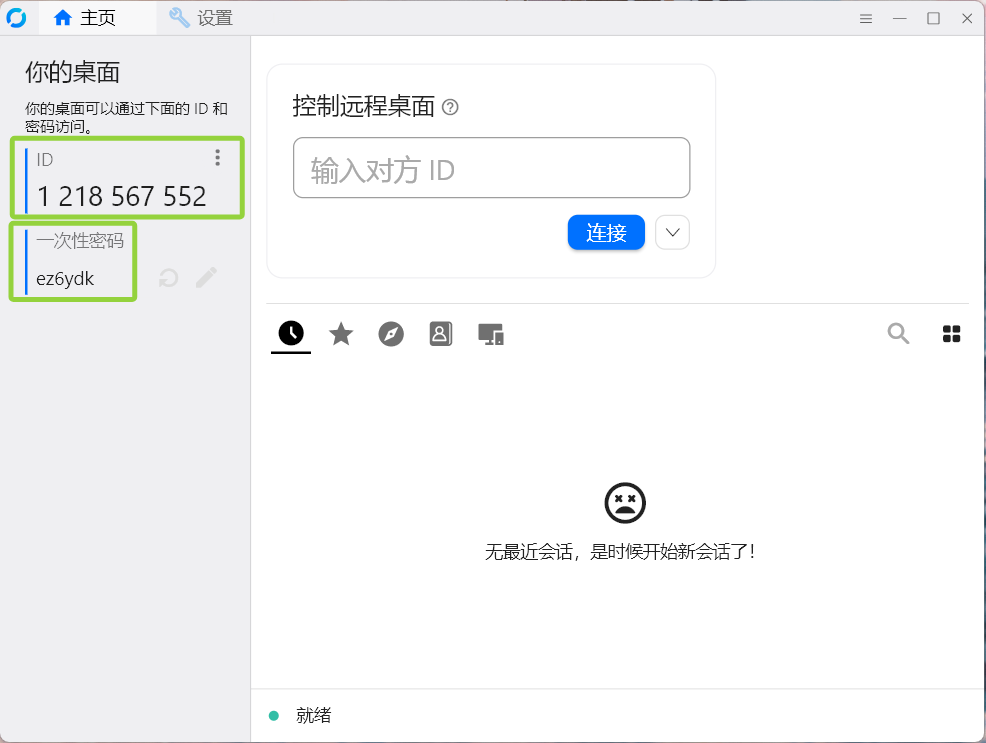Switch to the 主页 tab

pos(85,18)
